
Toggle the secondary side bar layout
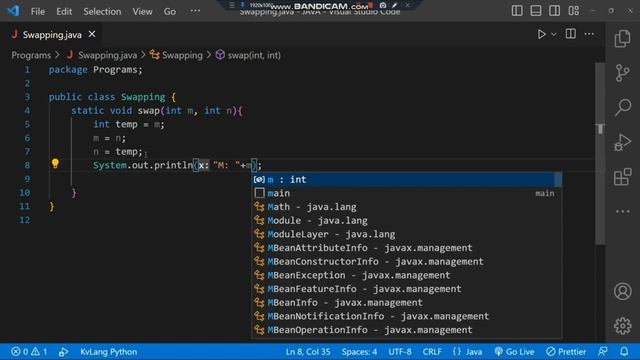[554, 11]
